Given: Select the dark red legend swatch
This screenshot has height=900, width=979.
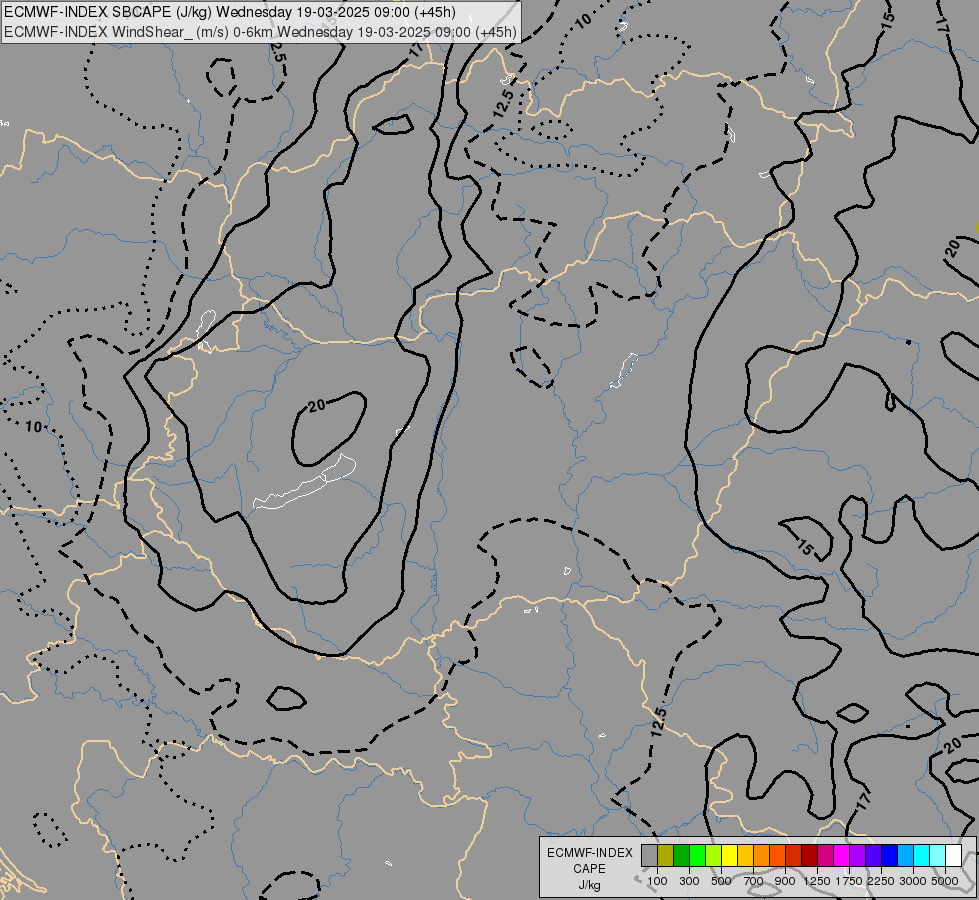Looking at the screenshot, I should tap(809, 856).
